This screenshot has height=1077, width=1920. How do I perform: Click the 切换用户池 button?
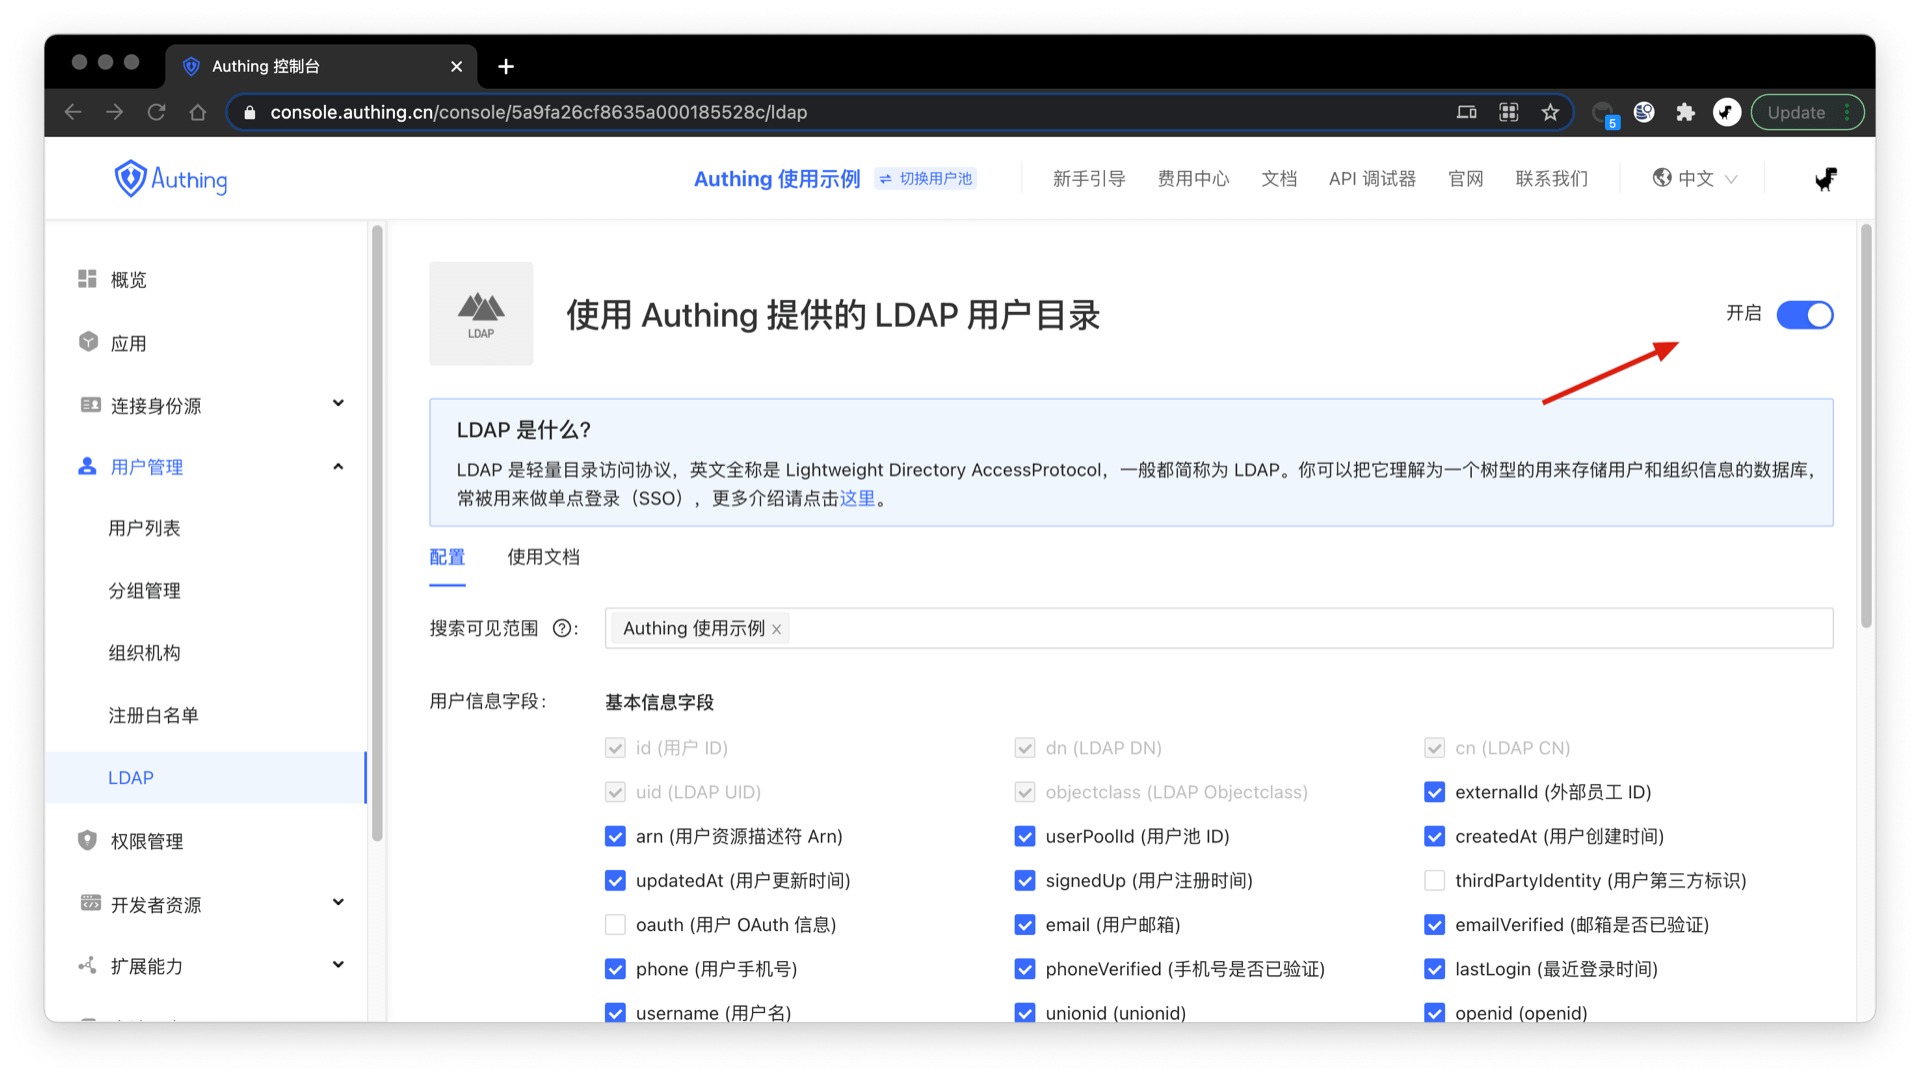pos(926,179)
